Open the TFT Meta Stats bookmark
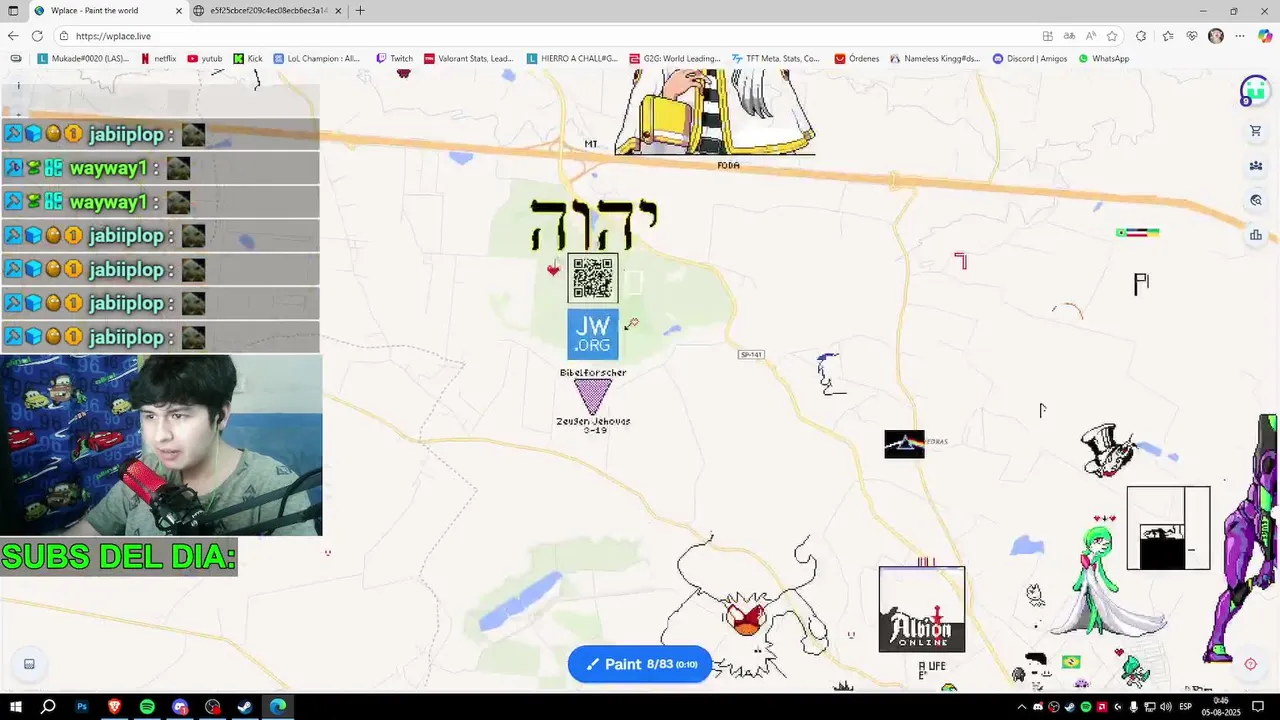 [x=775, y=59]
